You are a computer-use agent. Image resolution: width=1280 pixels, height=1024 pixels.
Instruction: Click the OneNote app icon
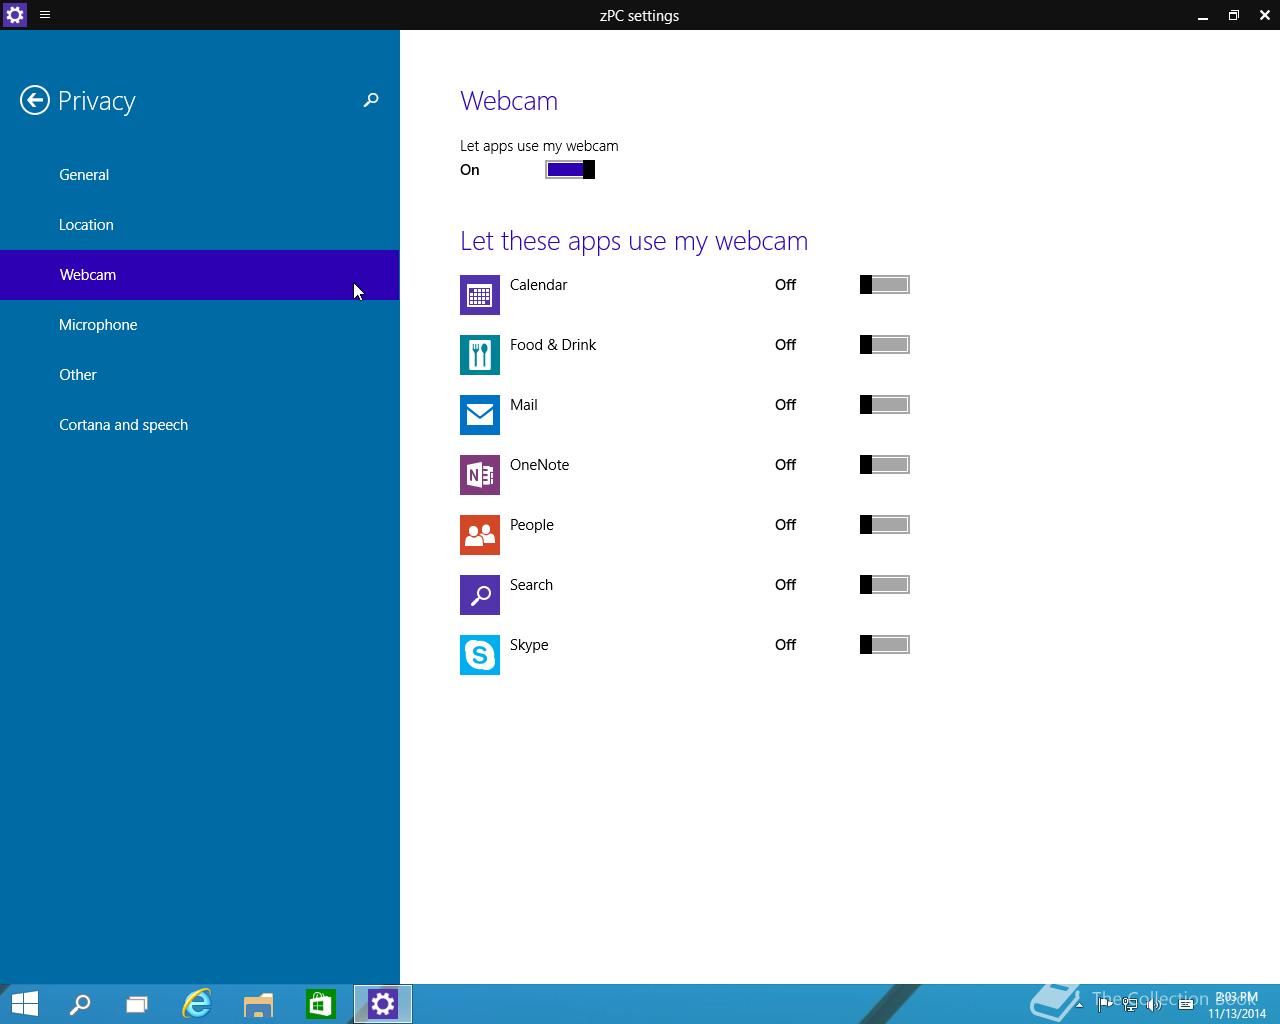point(480,475)
